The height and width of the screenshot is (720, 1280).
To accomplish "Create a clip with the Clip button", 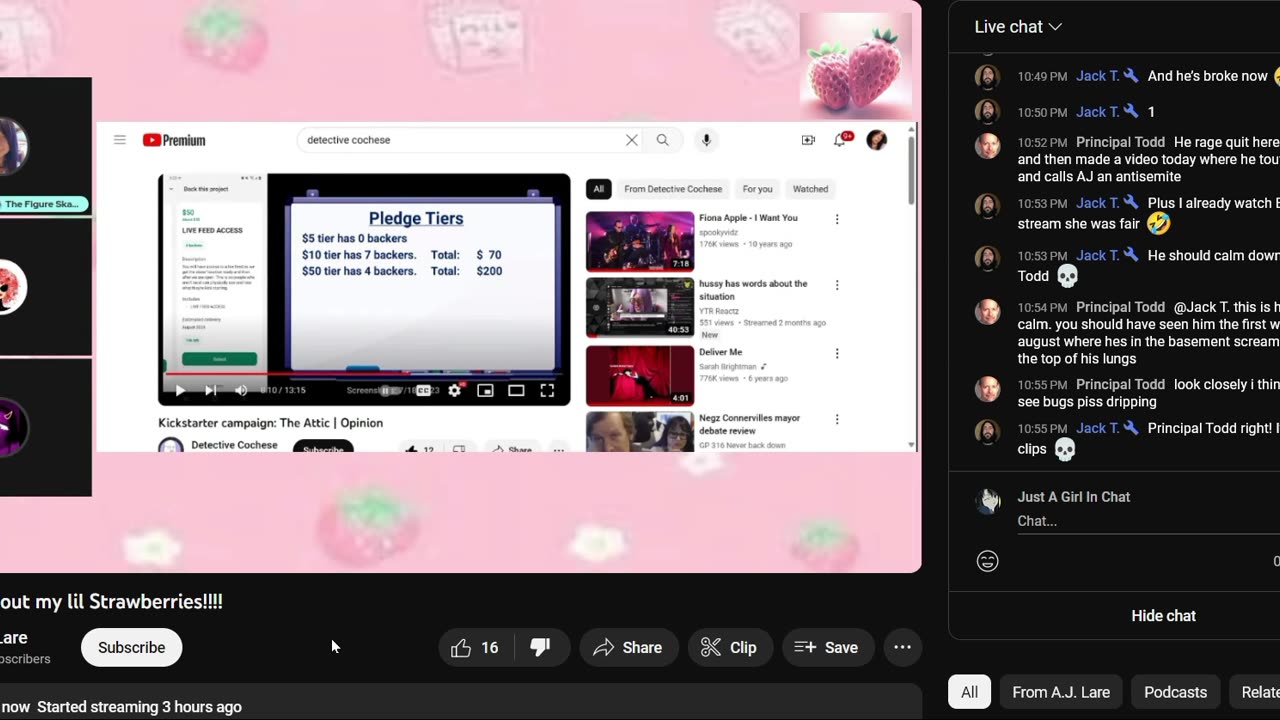I will [x=729, y=648].
